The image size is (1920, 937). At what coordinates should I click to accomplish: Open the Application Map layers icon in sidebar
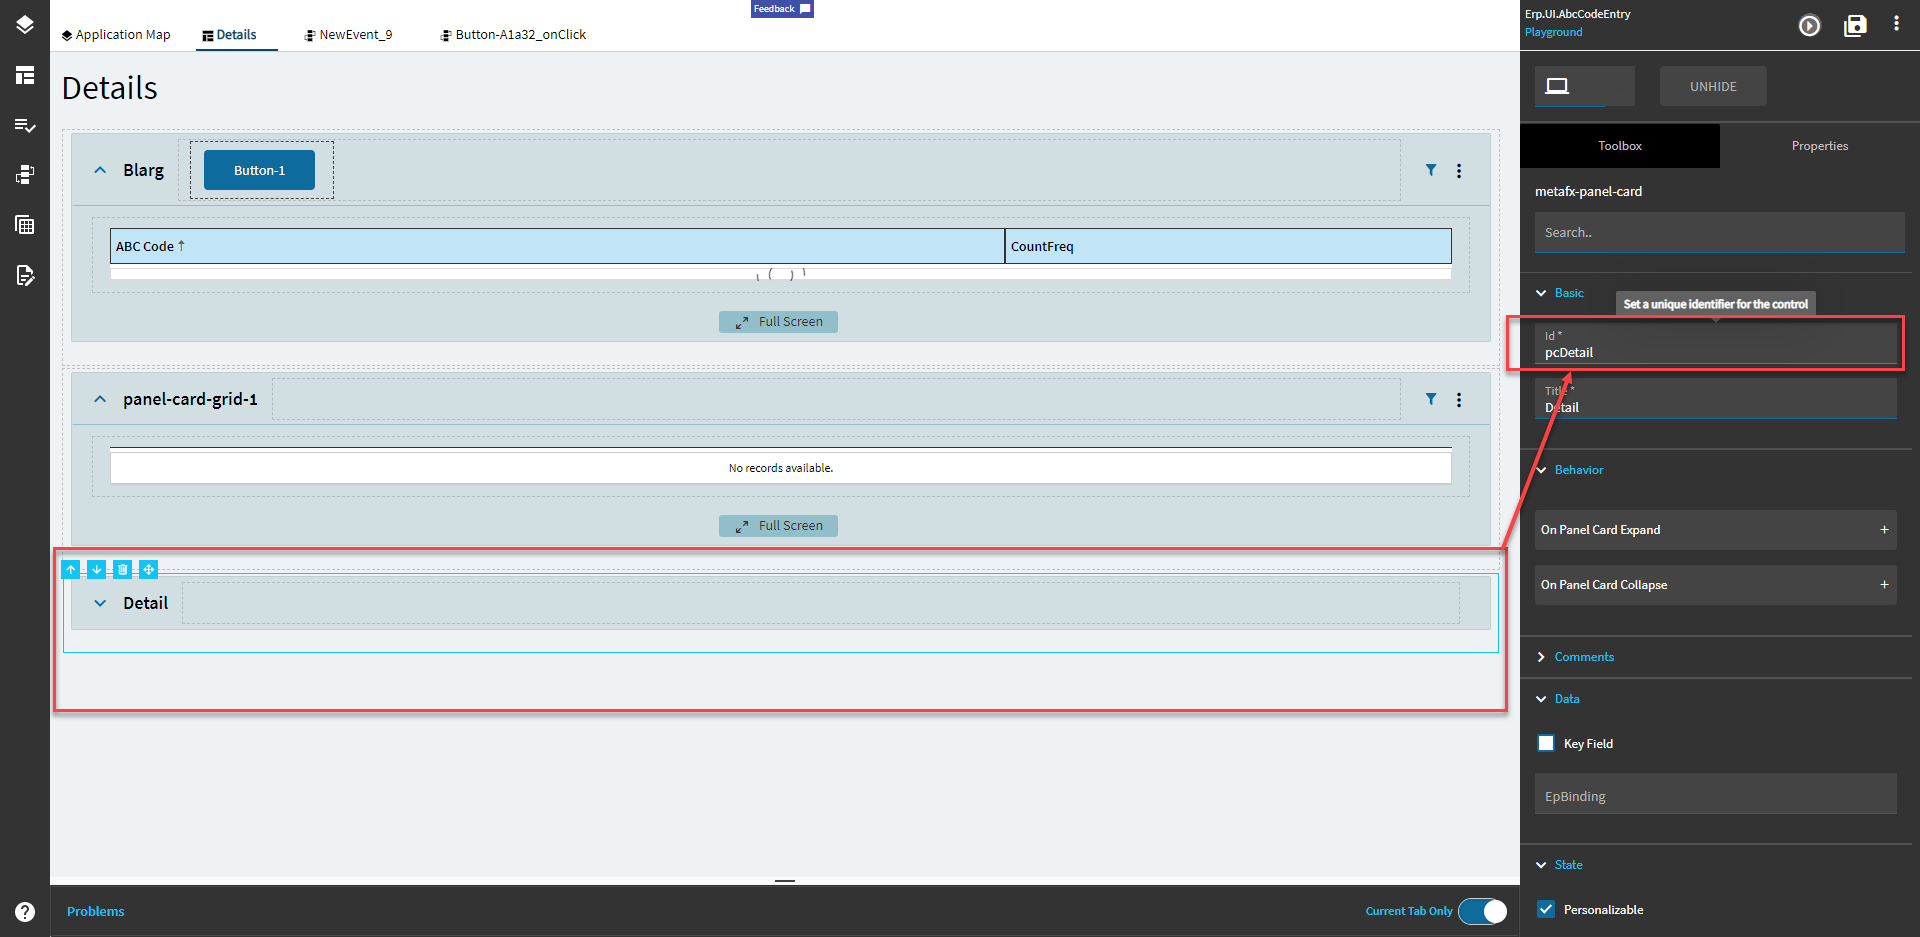coord(24,25)
